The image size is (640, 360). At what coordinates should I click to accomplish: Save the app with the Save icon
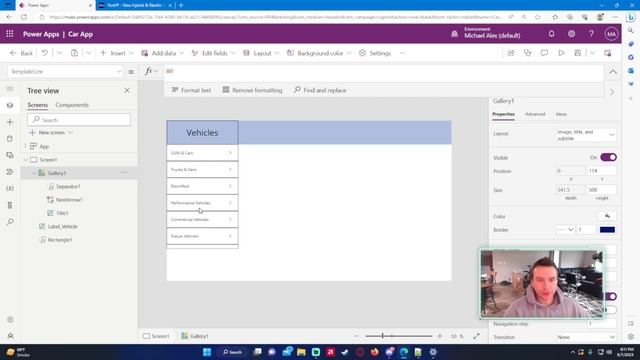pyautogui.click(x=578, y=53)
